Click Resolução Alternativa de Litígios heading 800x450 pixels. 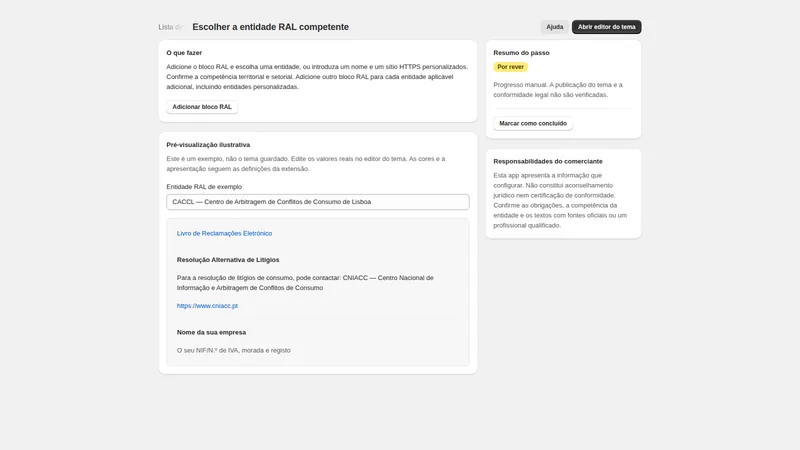[x=228, y=260]
